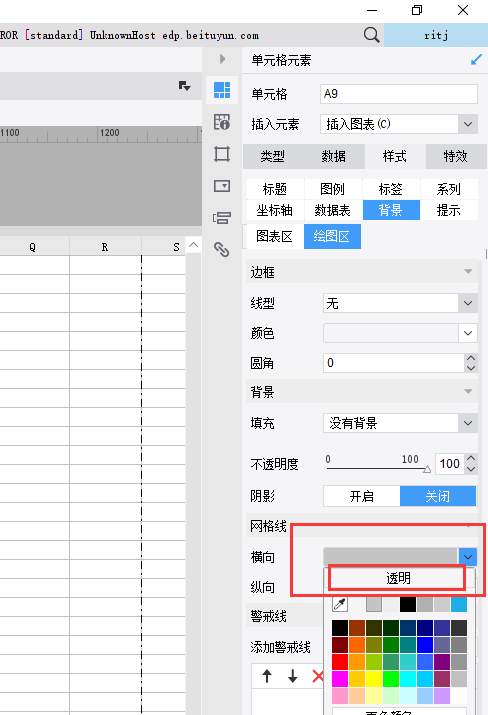
Task: Decrease opacity with the down stepper
Action: (471, 469)
